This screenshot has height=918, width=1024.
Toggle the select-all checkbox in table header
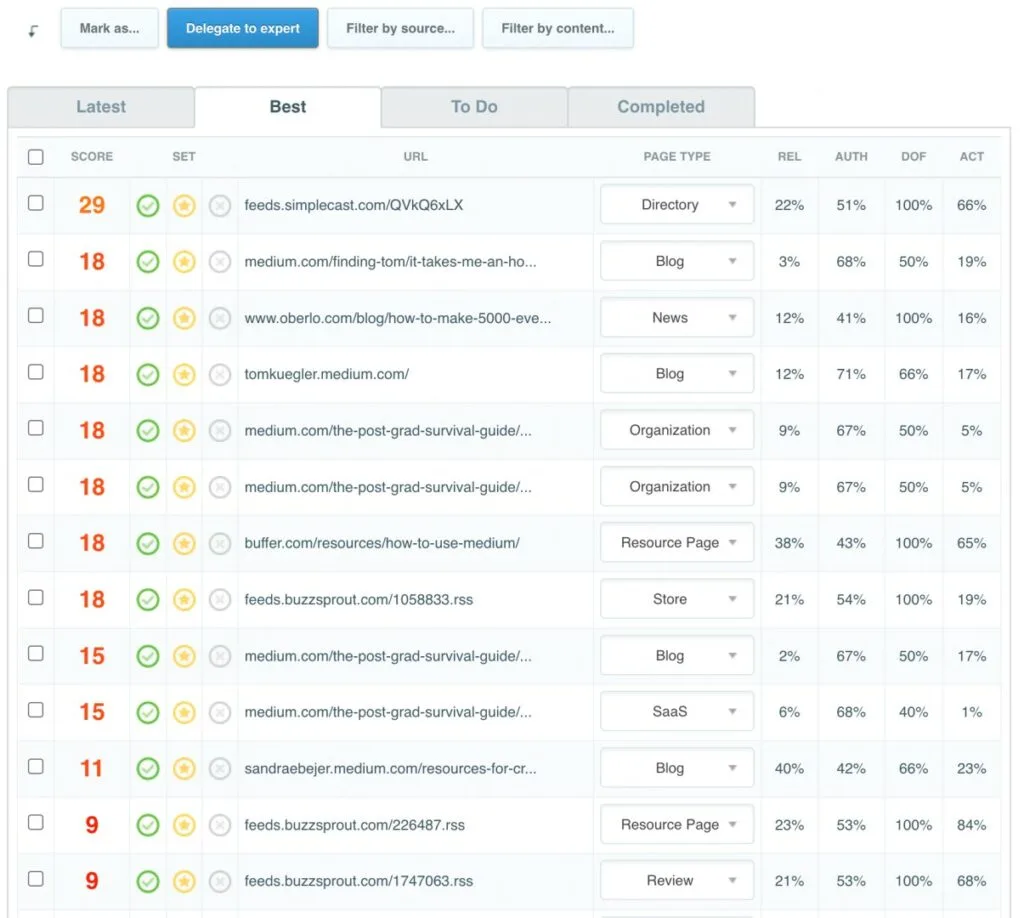click(x=36, y=157)
